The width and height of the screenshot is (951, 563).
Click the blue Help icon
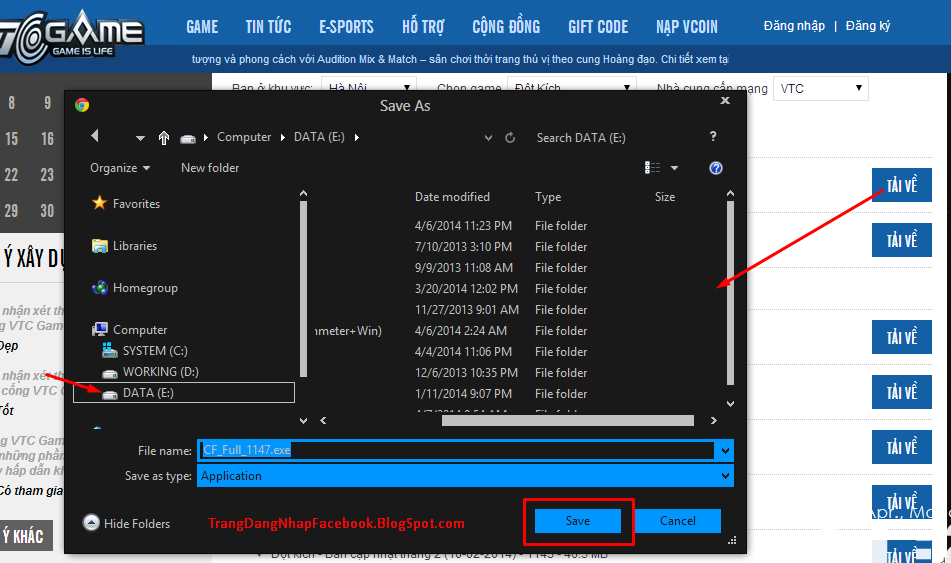point(716,168)
